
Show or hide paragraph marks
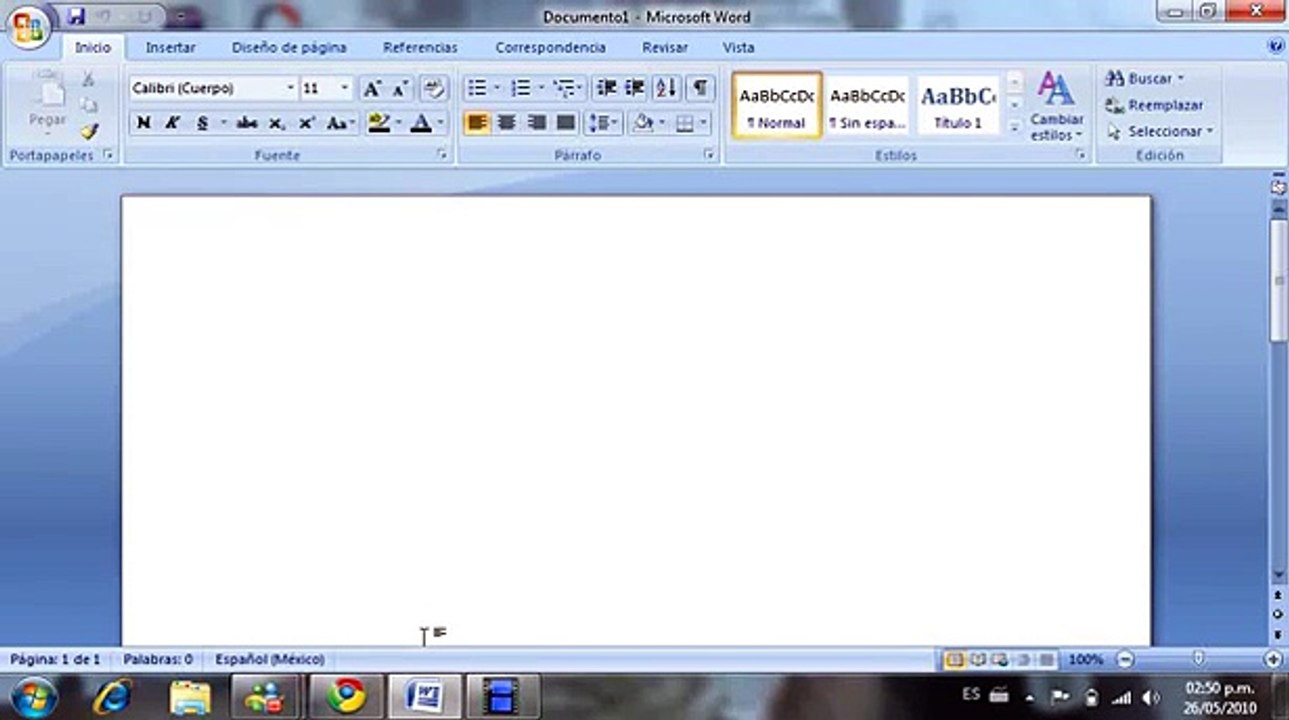700,88
